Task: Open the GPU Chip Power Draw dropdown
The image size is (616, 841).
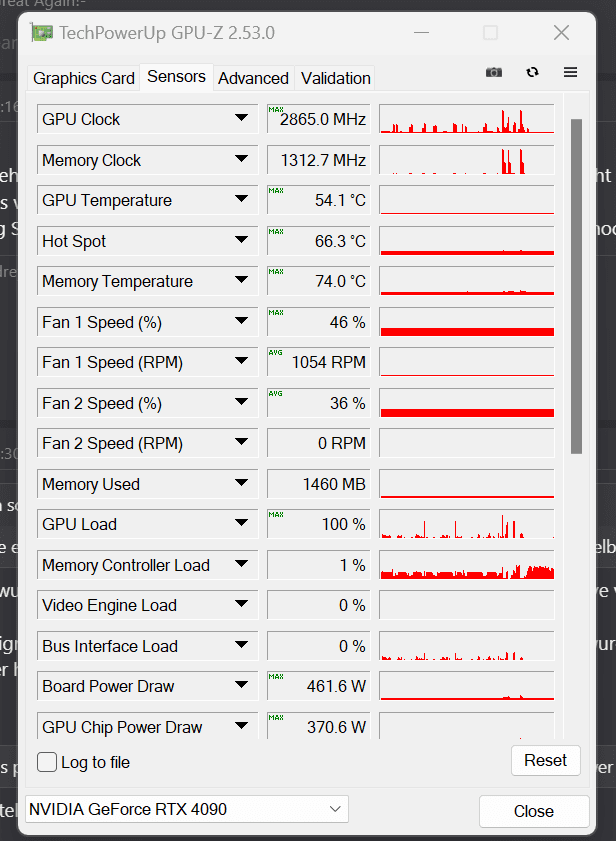Action: click(x=241, y=726)
